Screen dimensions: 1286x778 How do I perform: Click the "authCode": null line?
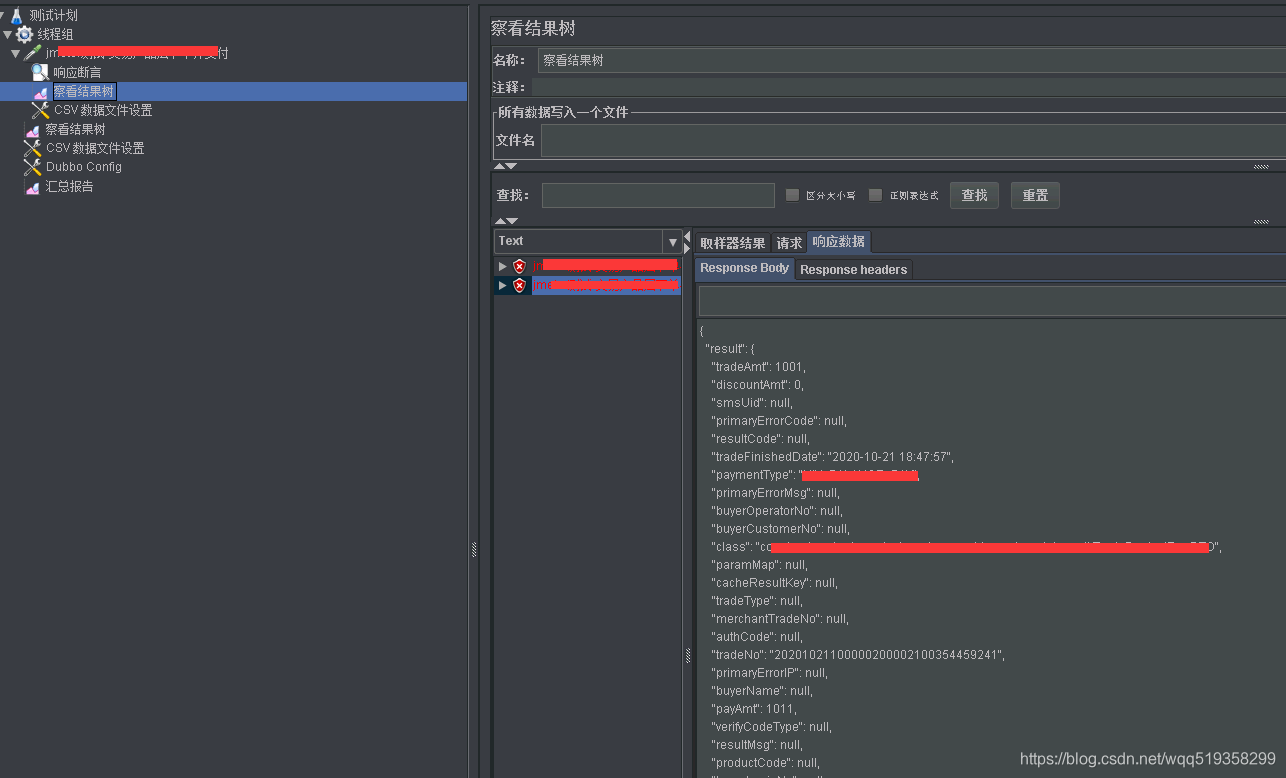pos(756,637)
